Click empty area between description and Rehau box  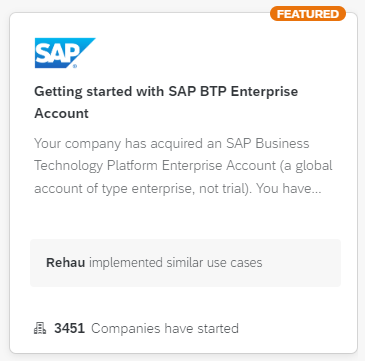coord(185,217)
